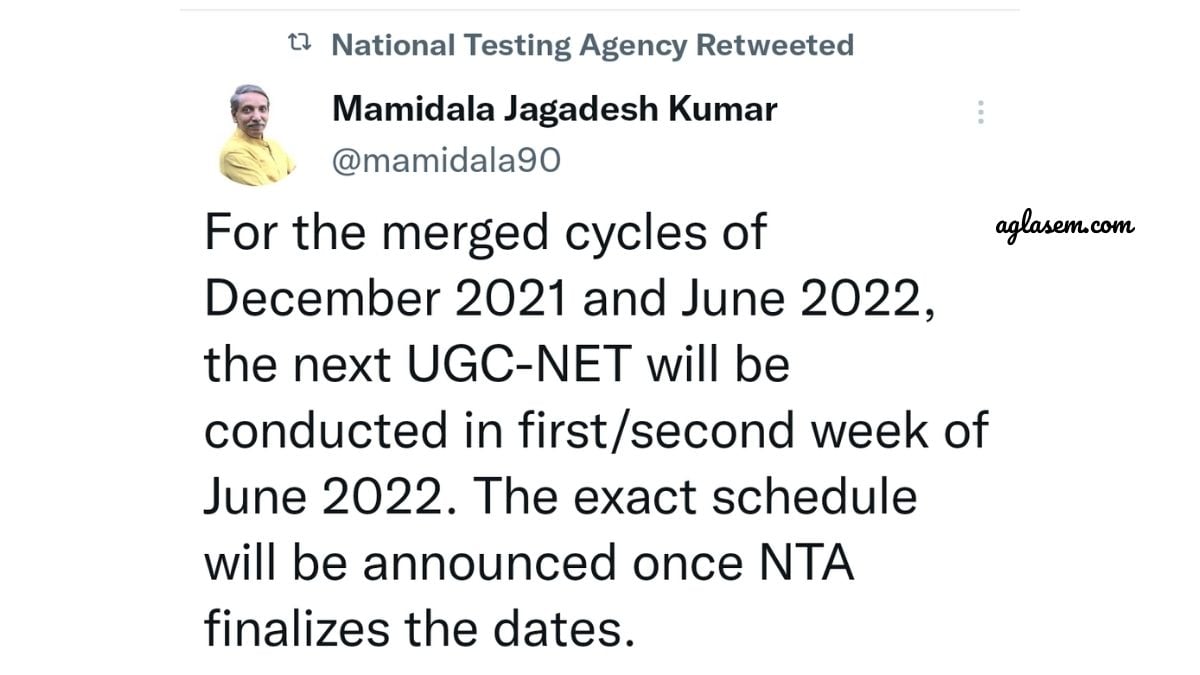Click the ending phrase "finalizes the dates."
The height and width of the screenshot is (675, 1200).
[x=419, y=631]
